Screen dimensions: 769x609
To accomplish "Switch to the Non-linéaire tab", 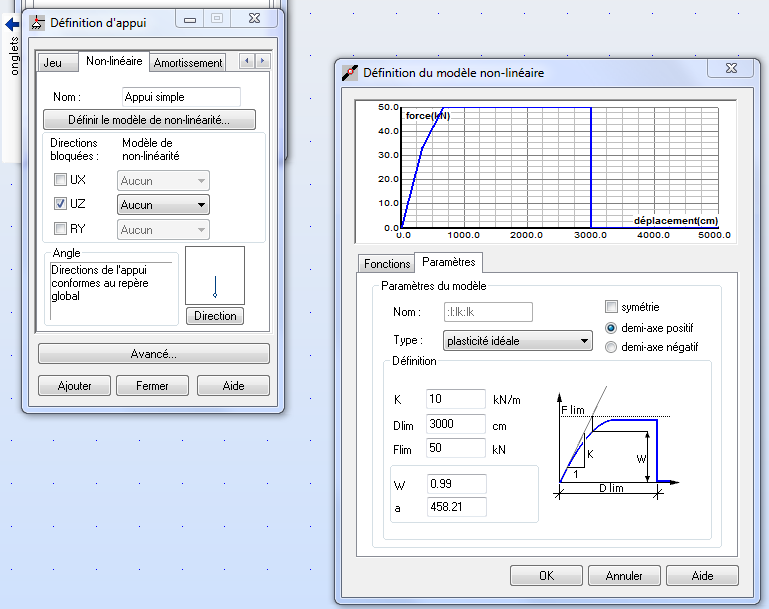I will 114,61.
